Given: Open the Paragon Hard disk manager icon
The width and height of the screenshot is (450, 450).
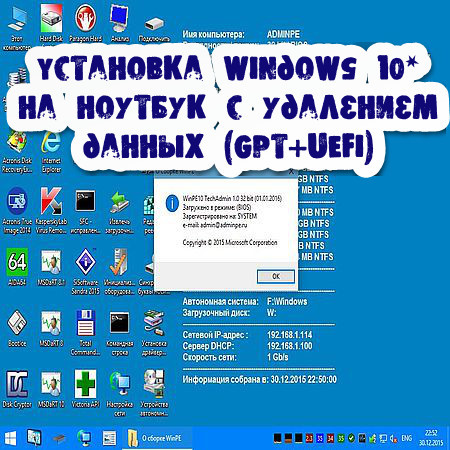Looking at the screenshot, I should 85,24.
